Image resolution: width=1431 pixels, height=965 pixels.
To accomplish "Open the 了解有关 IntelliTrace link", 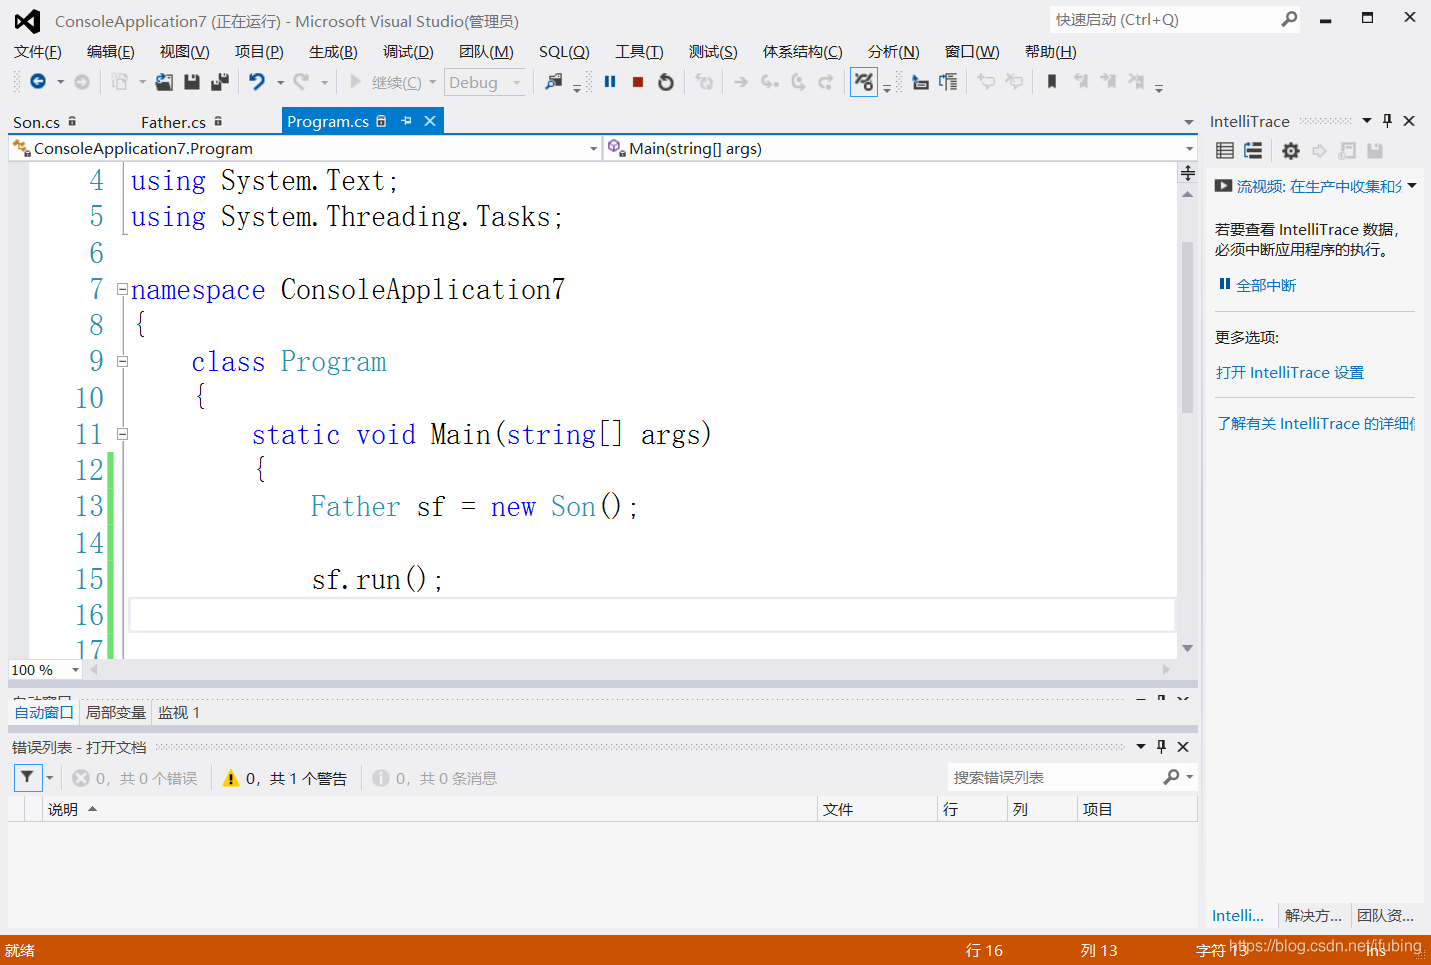I will pyautogui.click(x=1315, y=423).
